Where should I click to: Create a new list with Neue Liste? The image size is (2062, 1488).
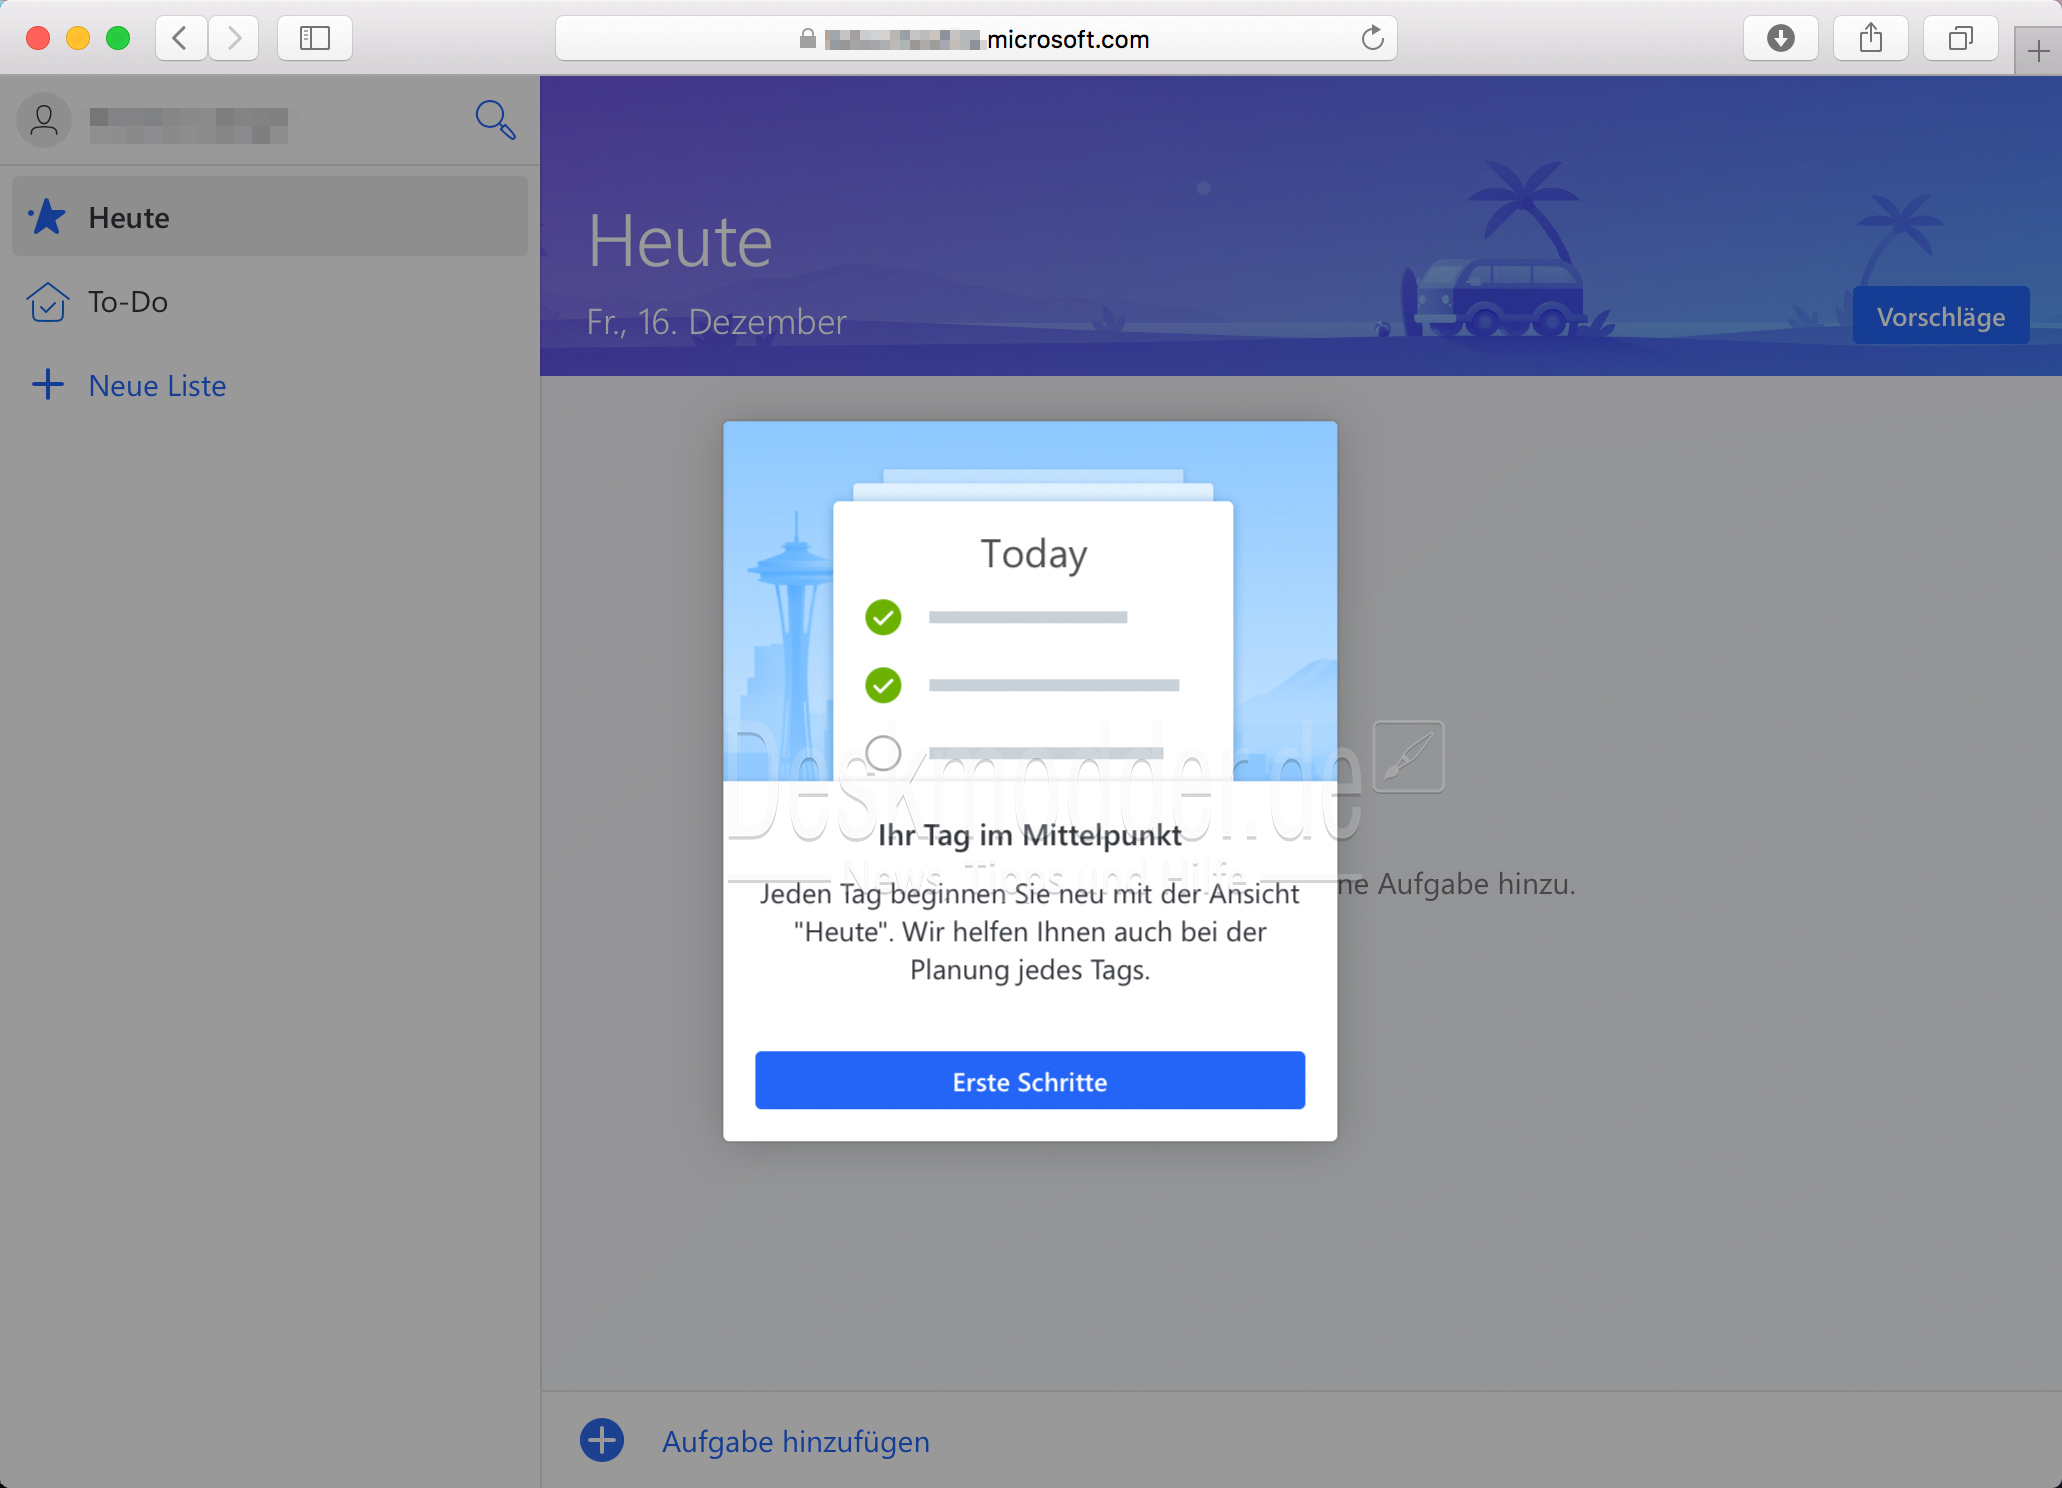(157, 385)
